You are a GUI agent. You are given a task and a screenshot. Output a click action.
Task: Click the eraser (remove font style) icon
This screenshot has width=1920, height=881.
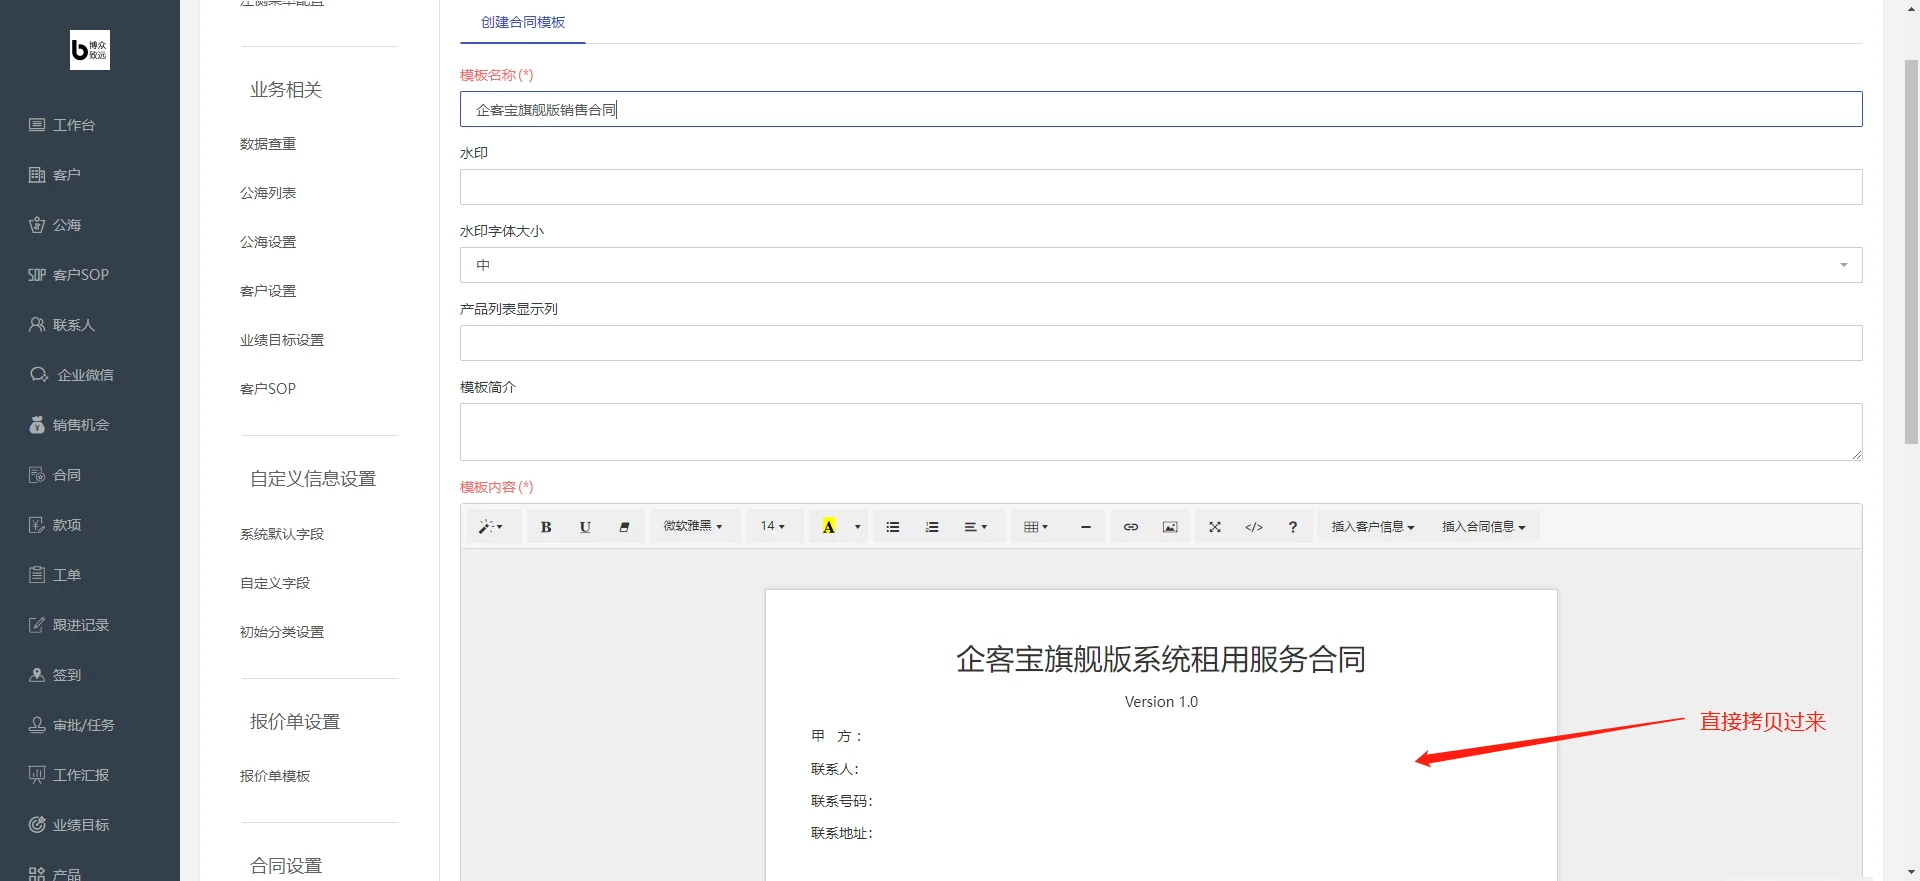click(624, 527)
